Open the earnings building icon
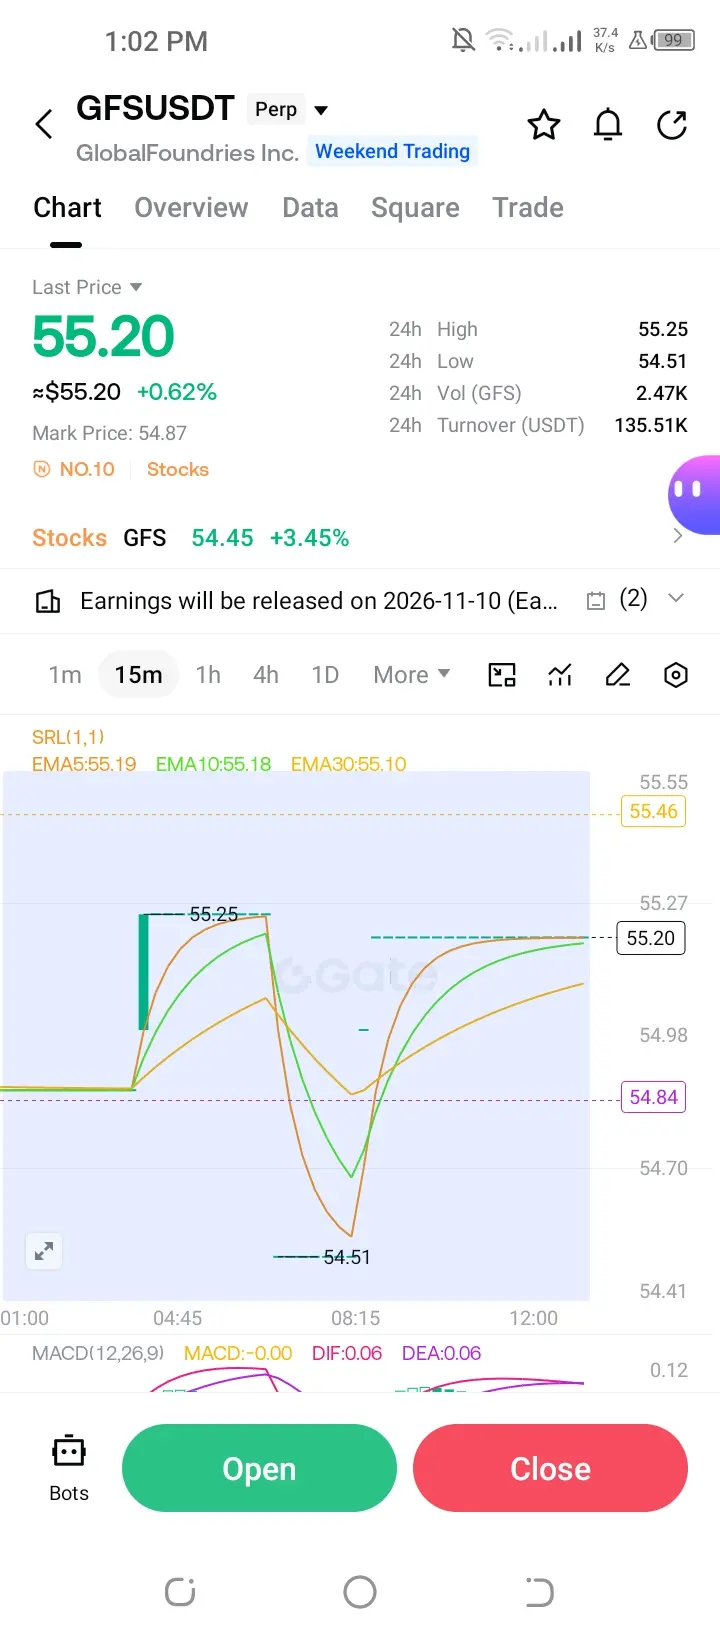 pos(47,601)
